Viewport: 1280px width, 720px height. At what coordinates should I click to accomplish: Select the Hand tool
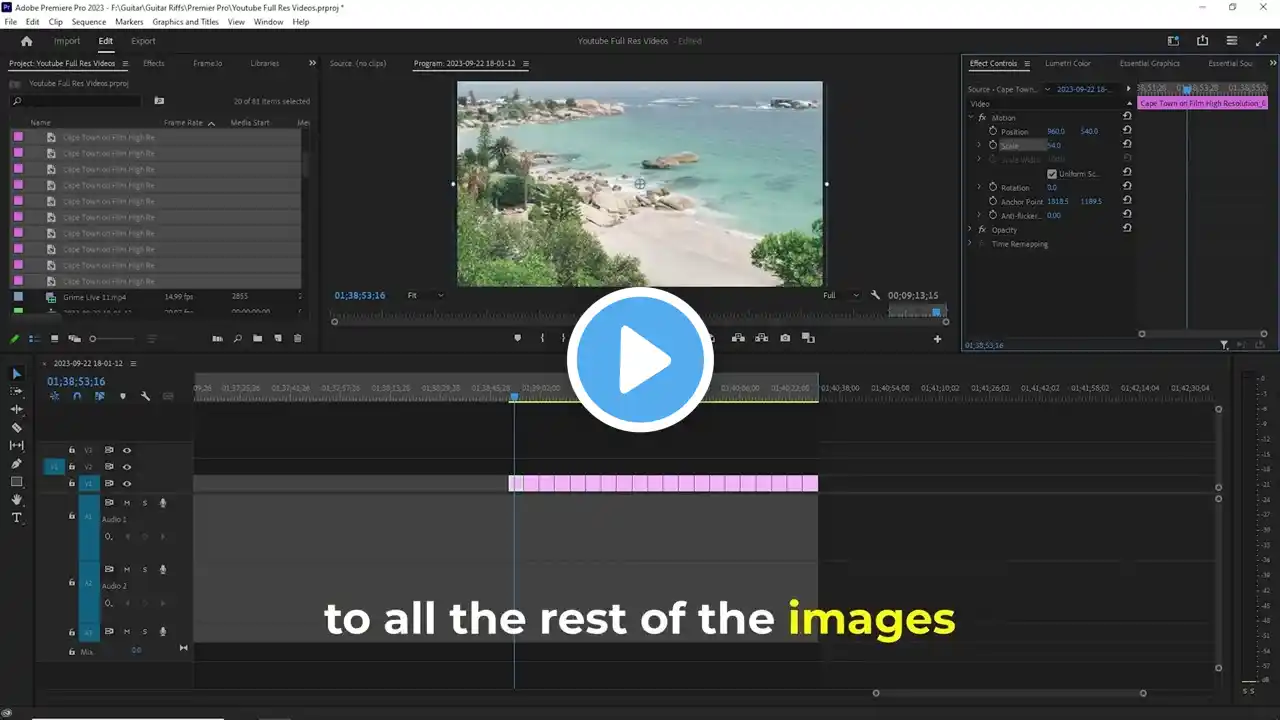pyautogui.click(x=16, y=499)
